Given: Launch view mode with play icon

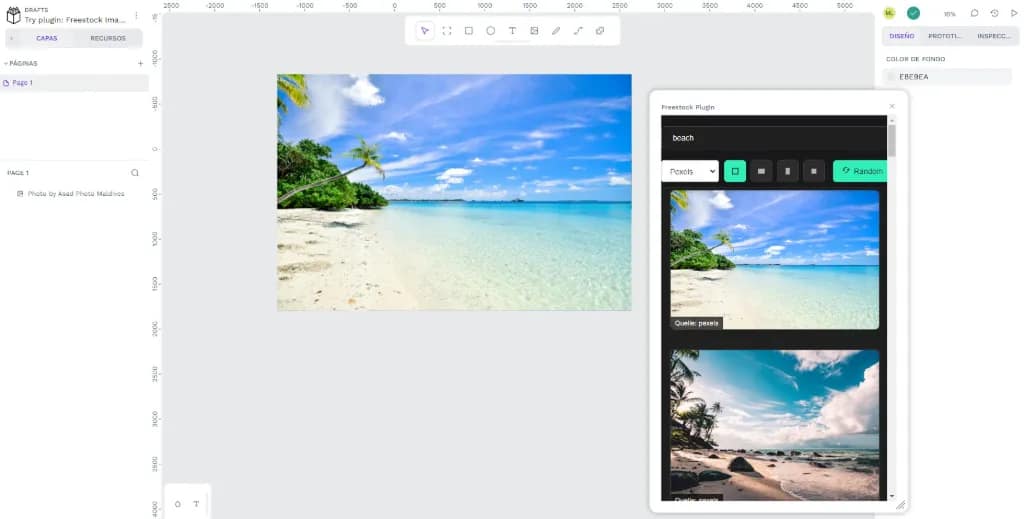Looking at the screenshot, I should click(x=1014, y=13).
